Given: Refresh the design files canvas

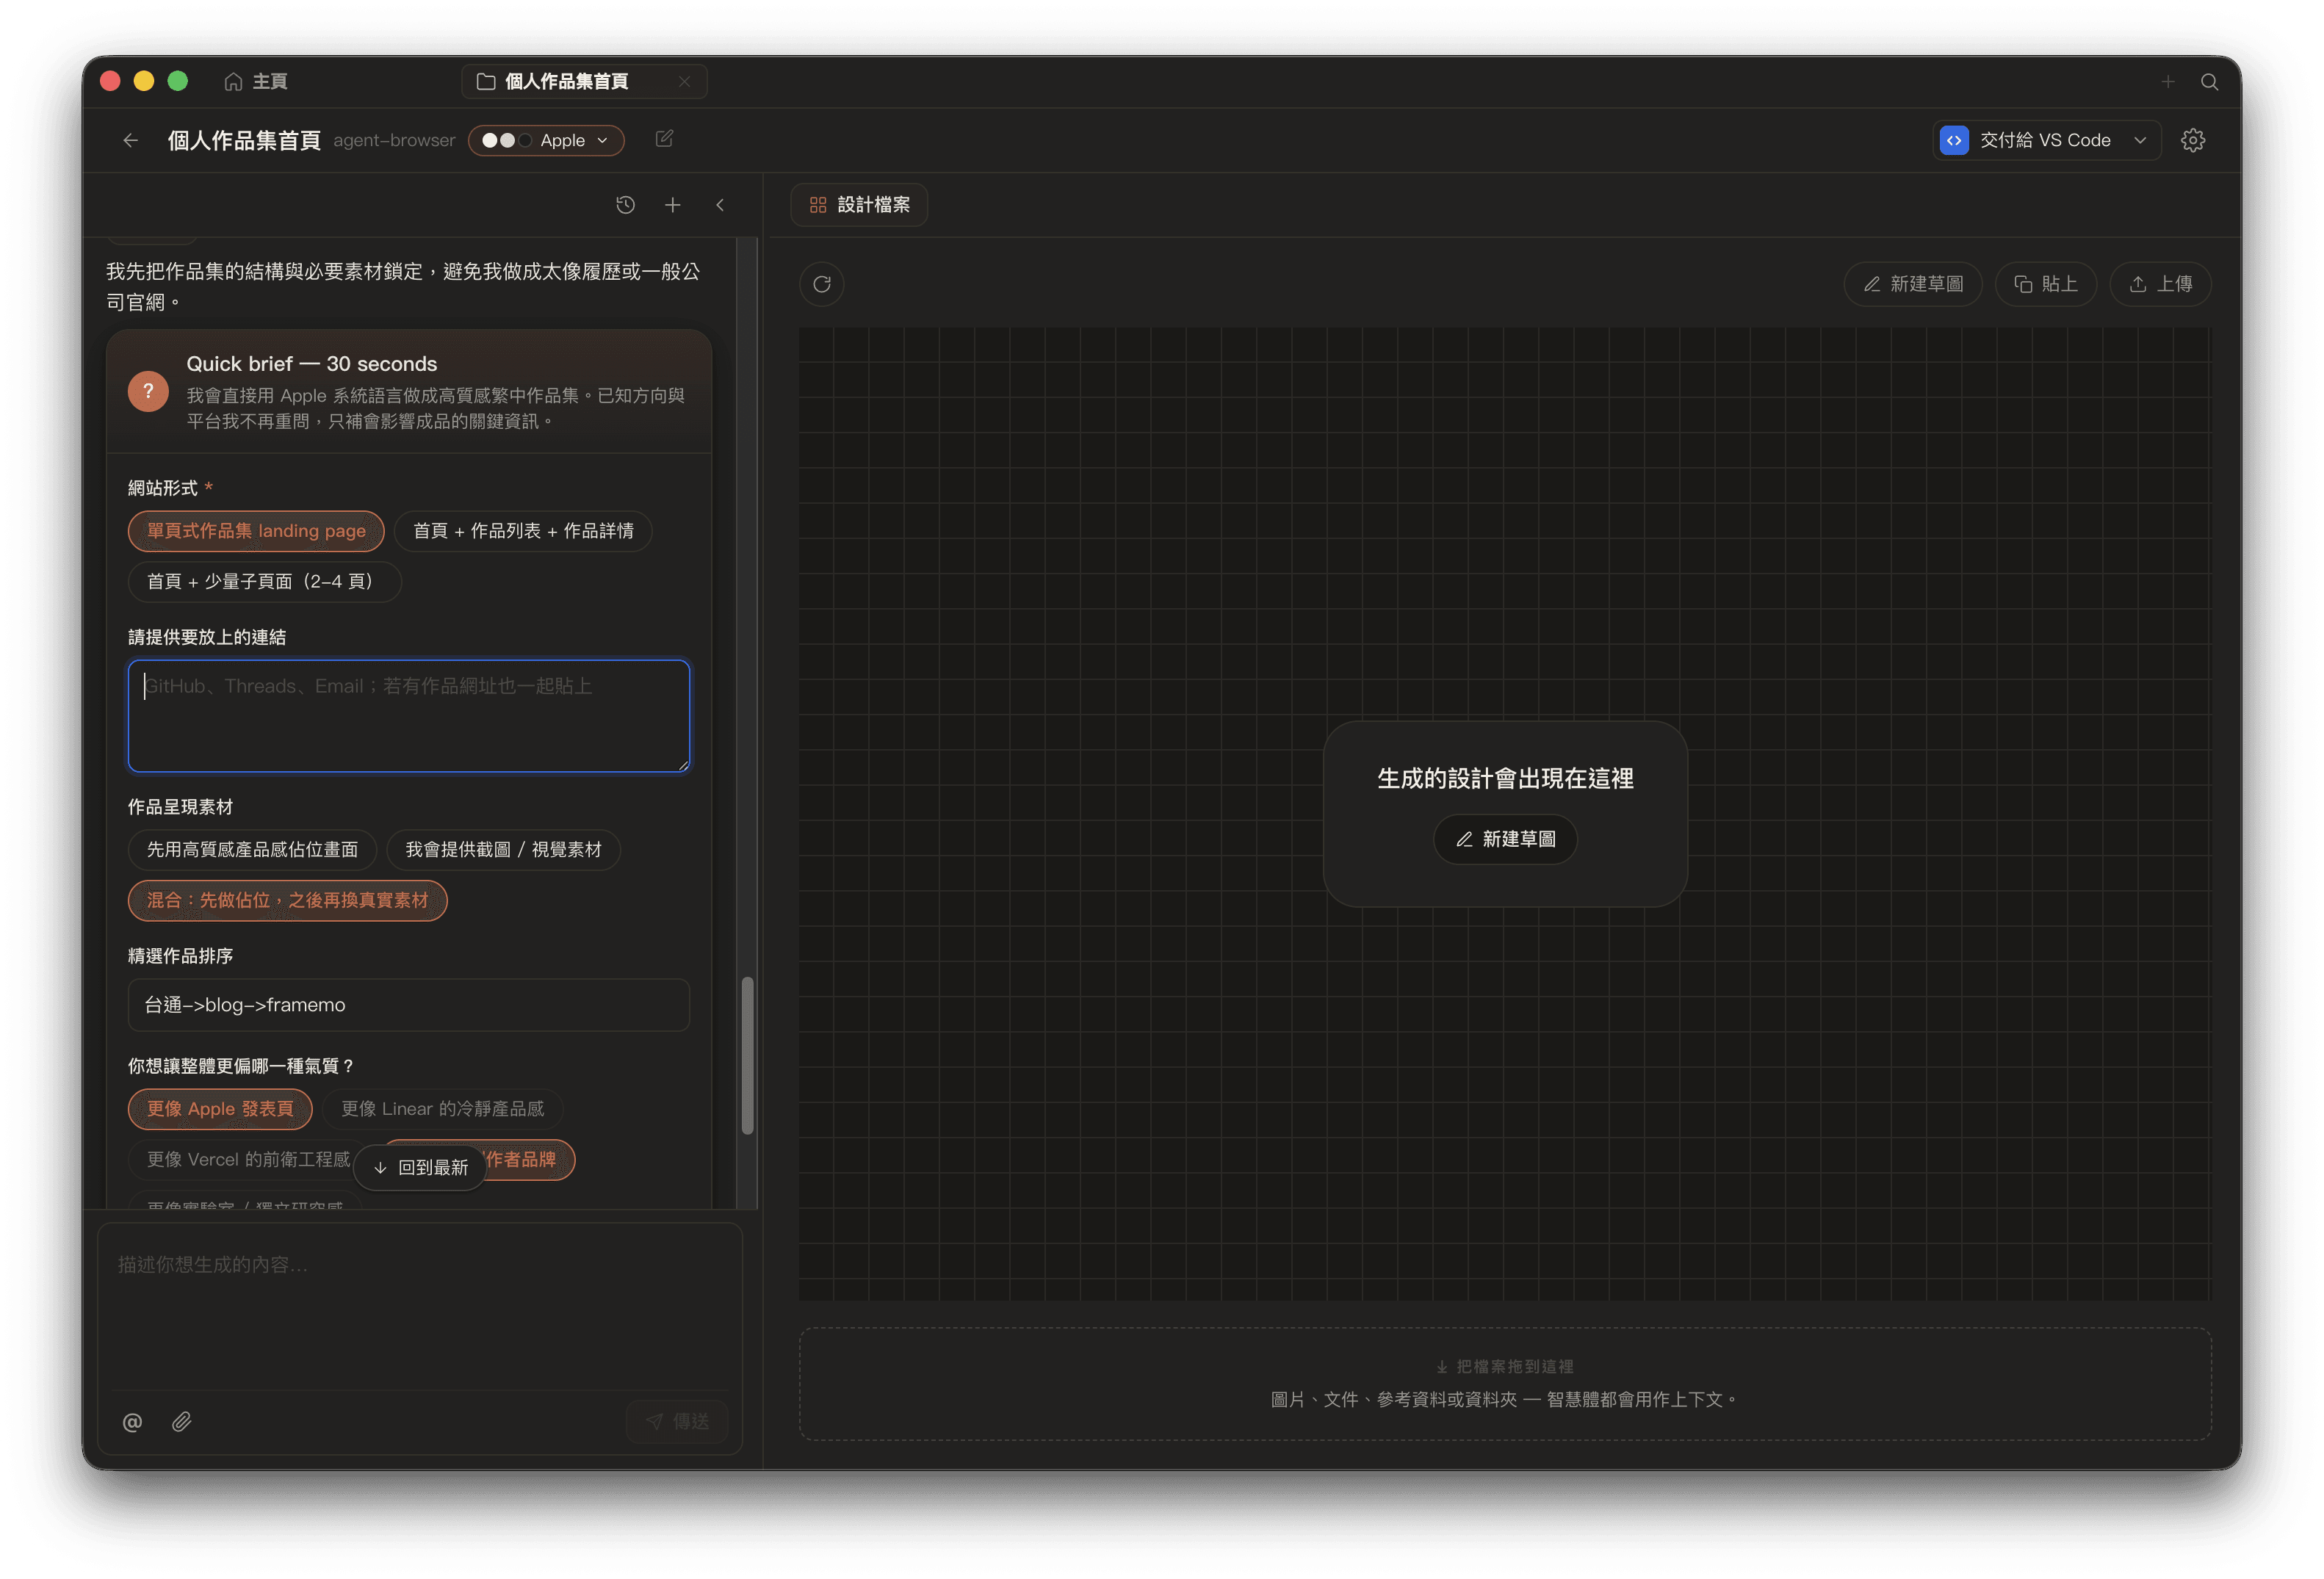Looking at the screenshot, I should pos(822,284).
